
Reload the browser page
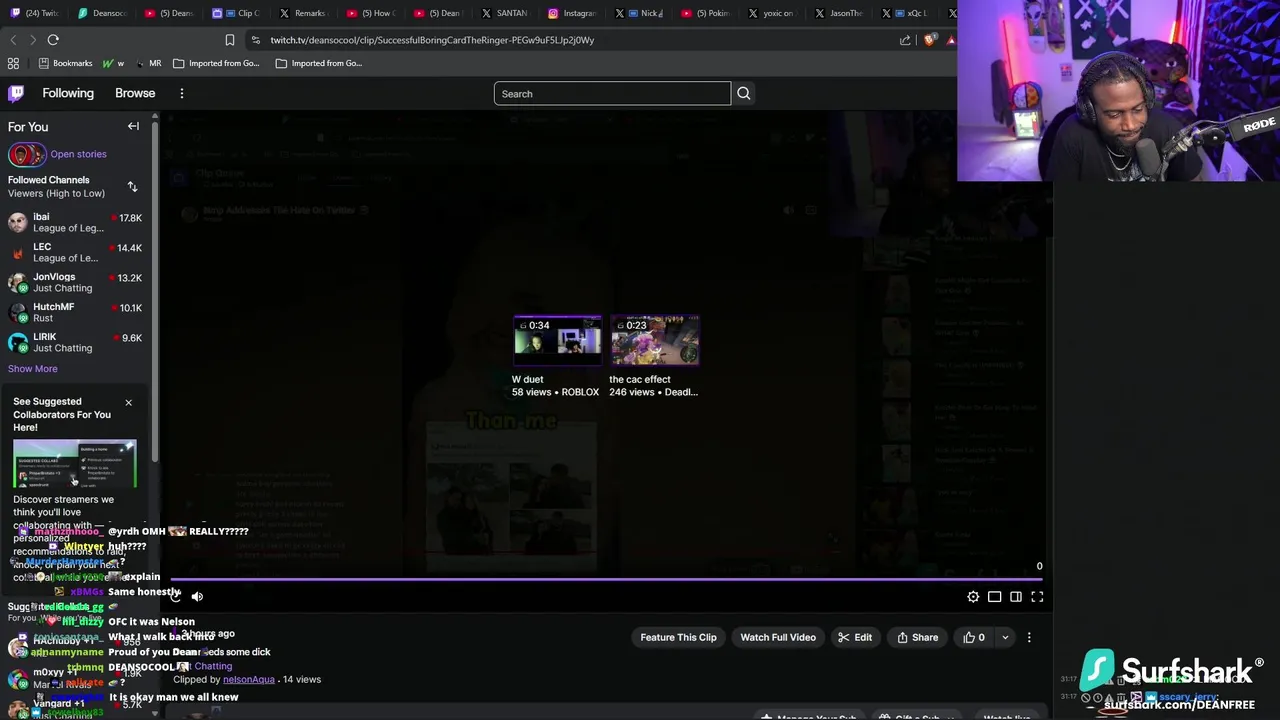(53, 40)
